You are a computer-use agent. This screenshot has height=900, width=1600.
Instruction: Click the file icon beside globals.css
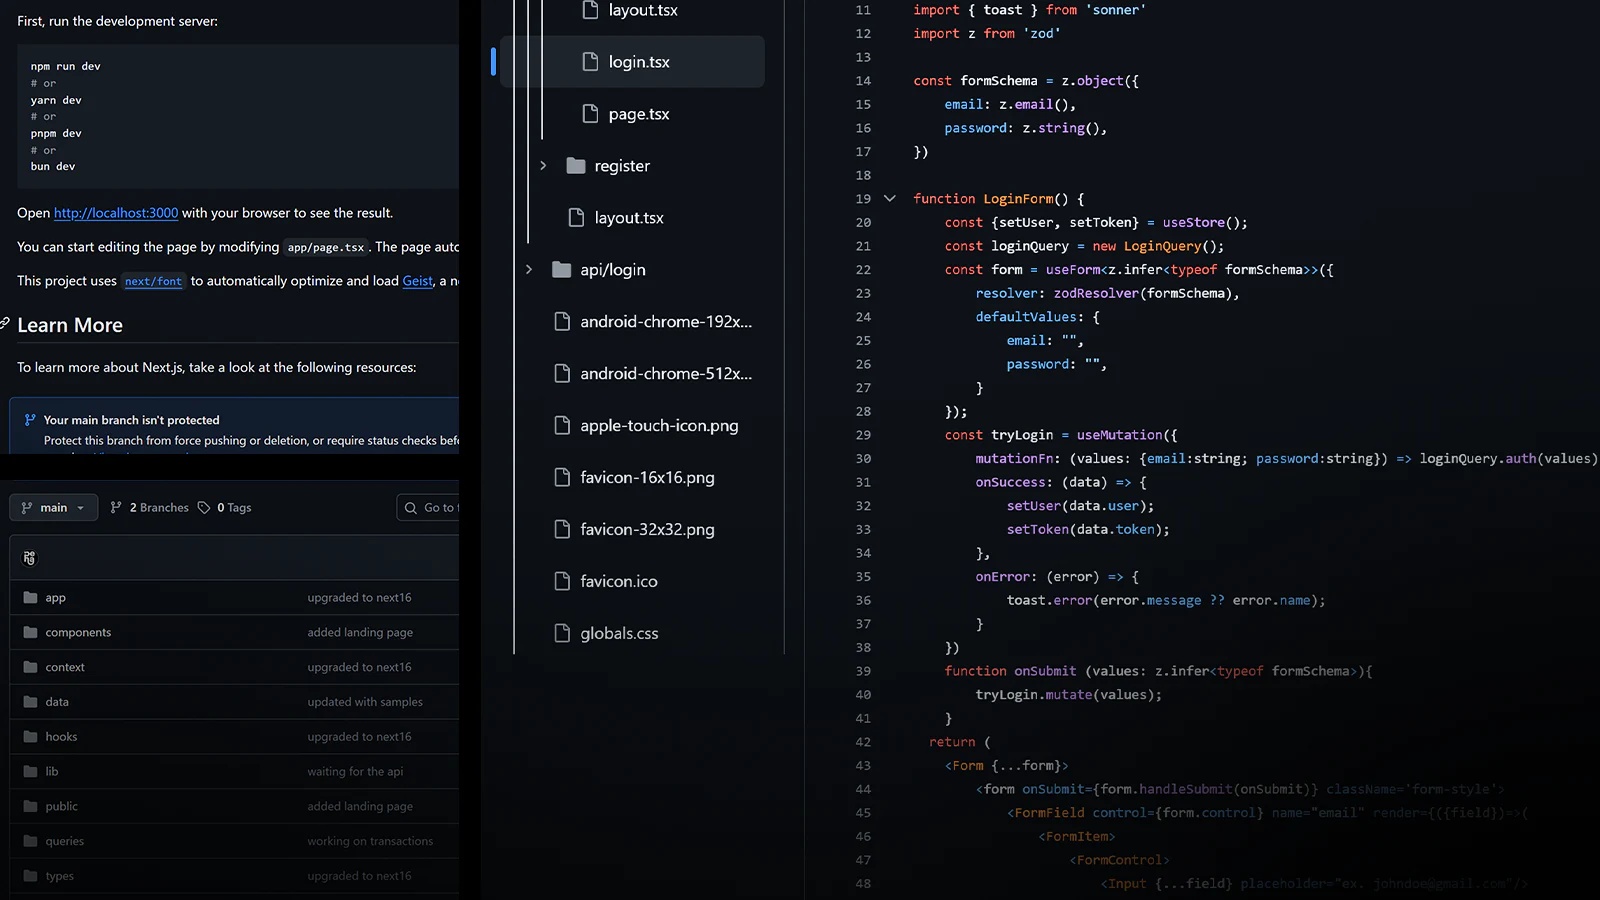click(562, 633)
